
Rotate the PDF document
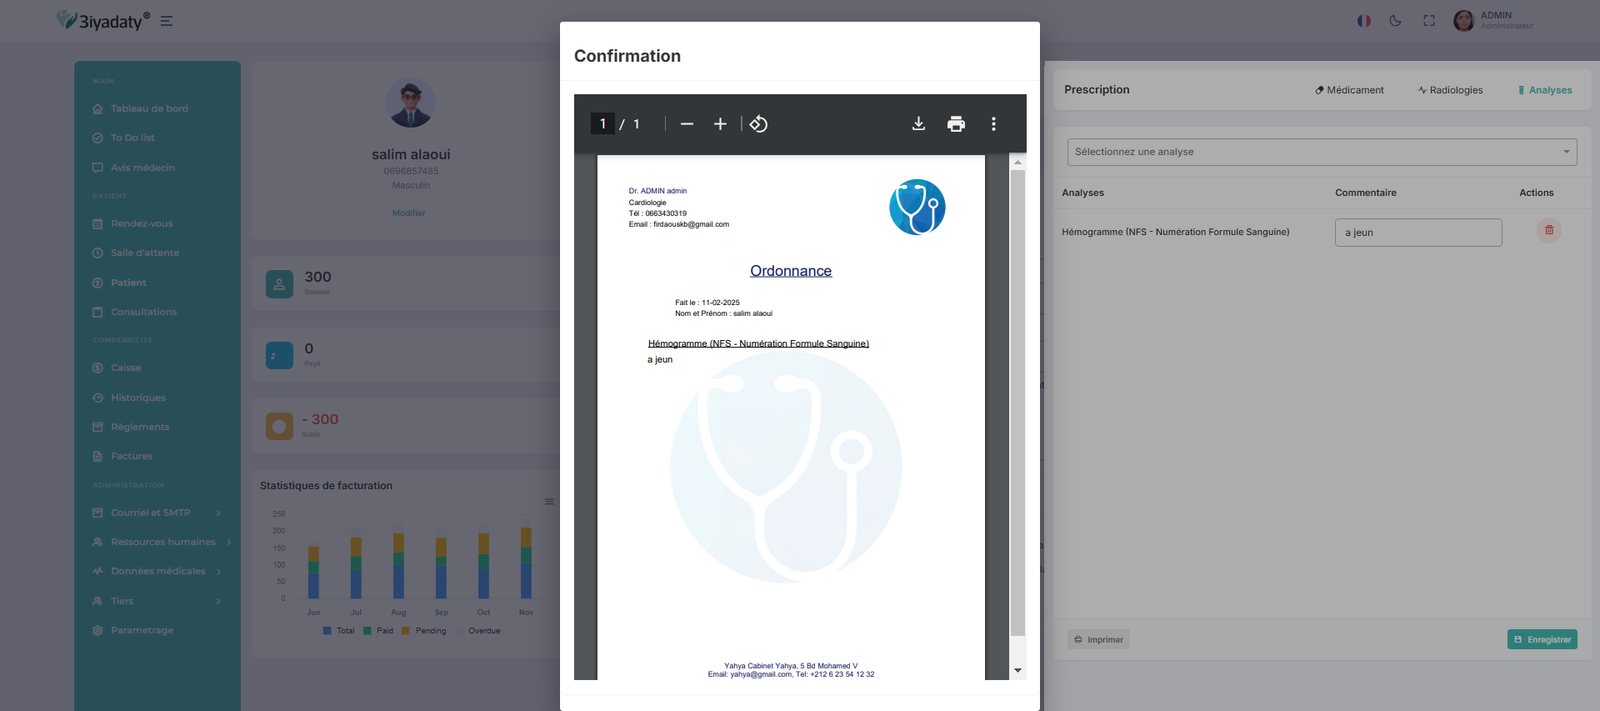click(x=759, y=124)
